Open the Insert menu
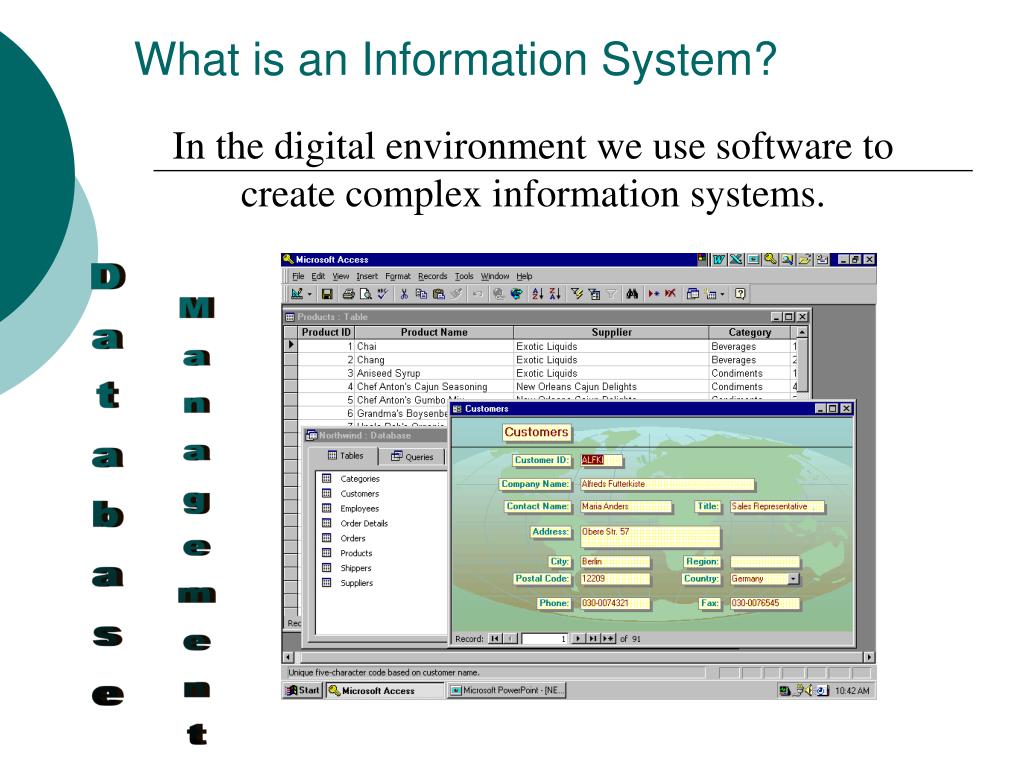 (x=367, y=276)
